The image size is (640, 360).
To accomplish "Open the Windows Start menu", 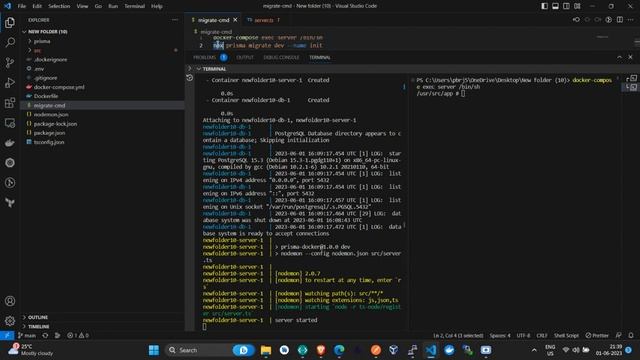I will [x=153, y=350].
